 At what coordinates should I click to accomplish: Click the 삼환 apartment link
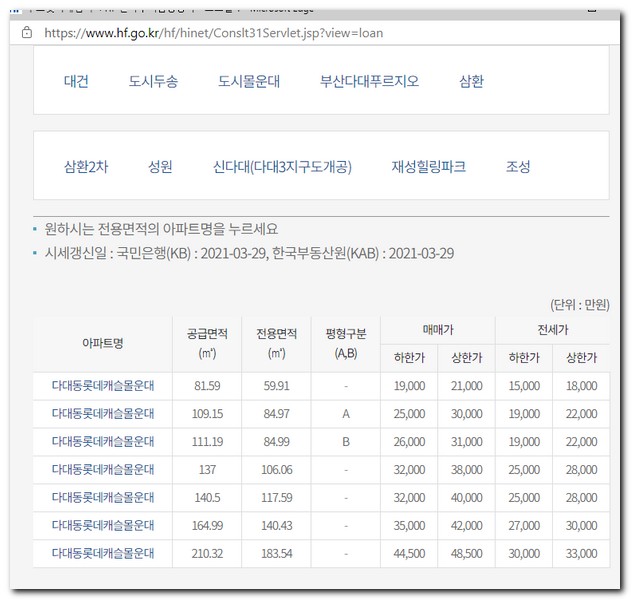tap(471, 81)
